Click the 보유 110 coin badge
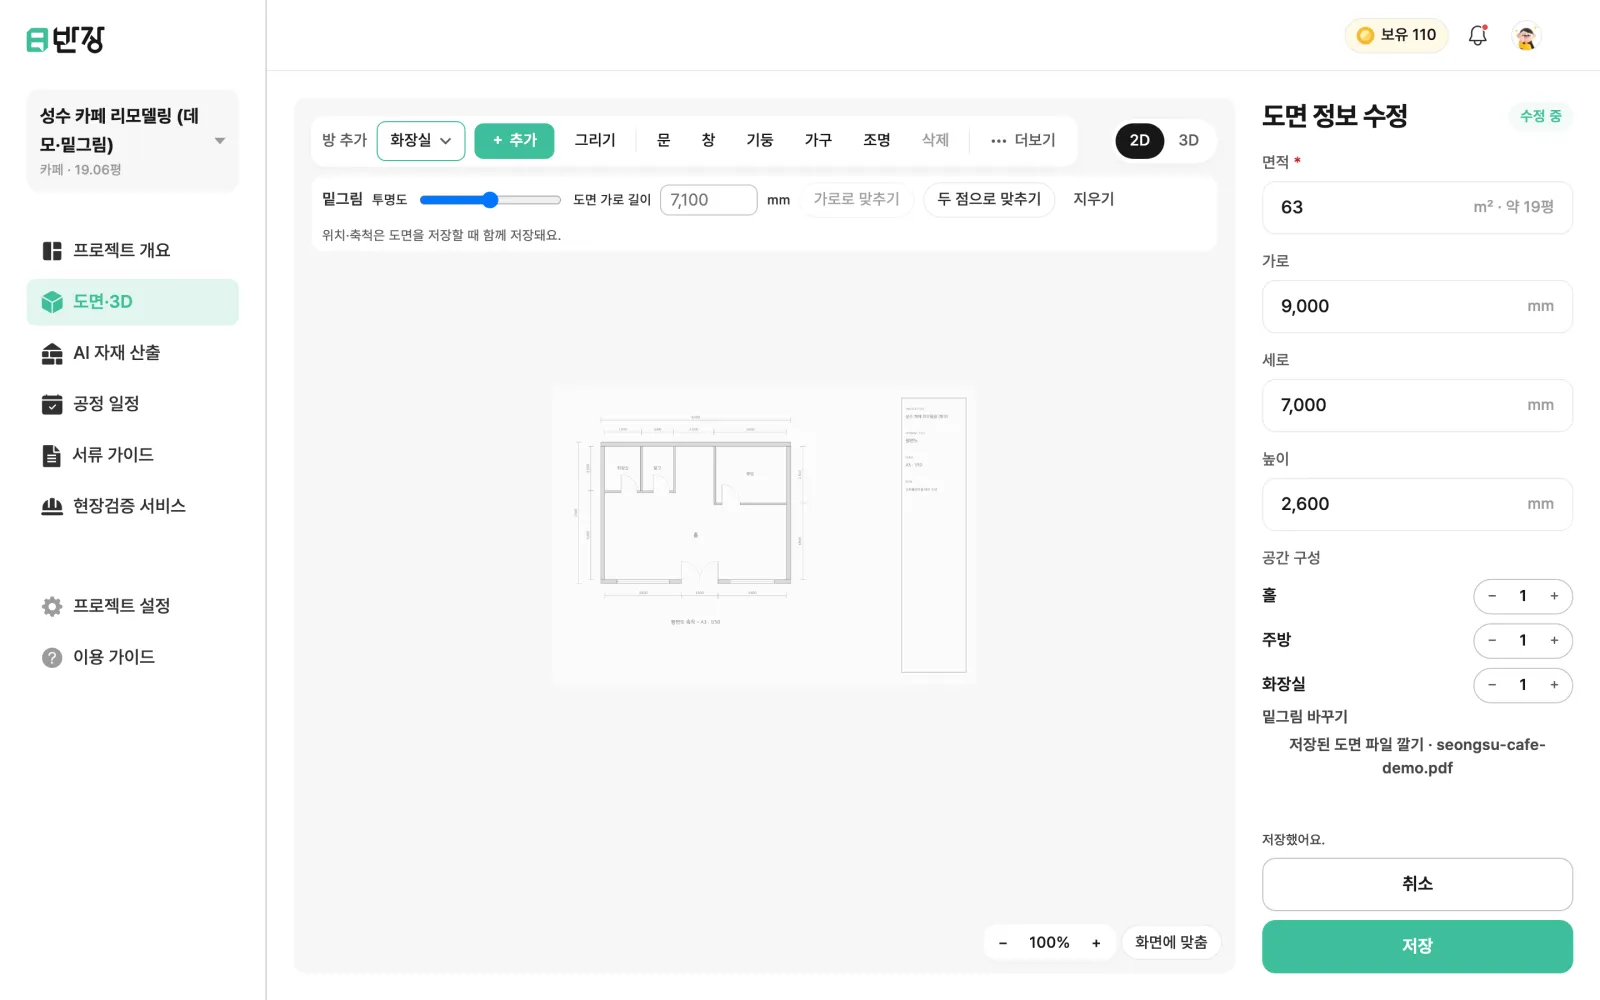The width and height of the screenshot is (1600, 1000). pos(1396,35)
